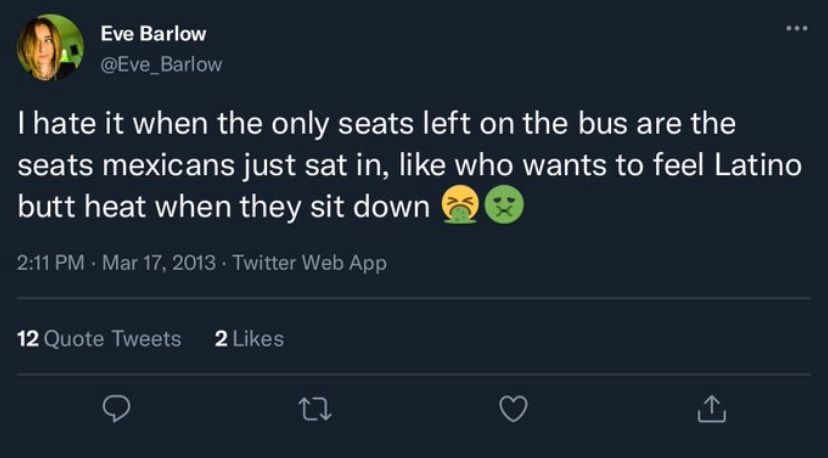Reply to Eve Barlow's tweet
The height and width of the screenshot is (458, 828).
[x=118, y=408]
